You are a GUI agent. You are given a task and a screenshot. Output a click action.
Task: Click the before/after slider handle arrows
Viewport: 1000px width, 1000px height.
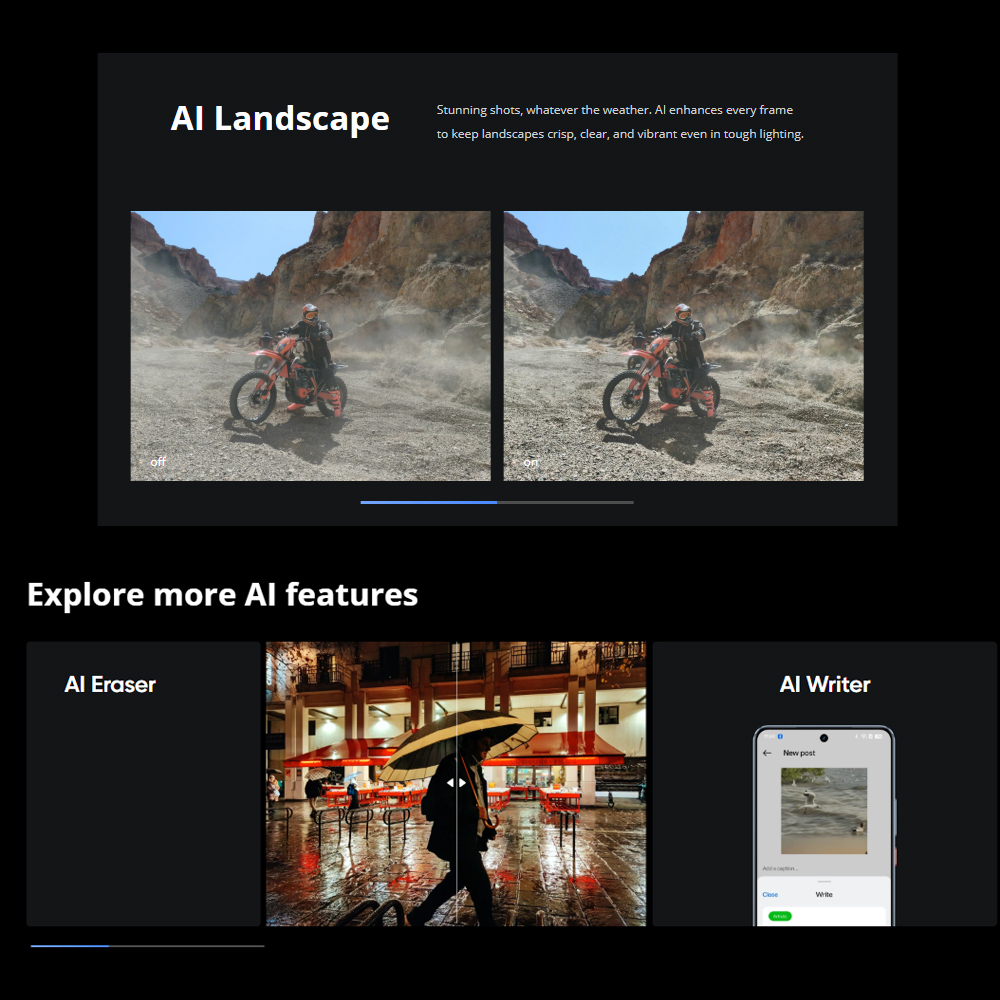[x=456, y=783]
